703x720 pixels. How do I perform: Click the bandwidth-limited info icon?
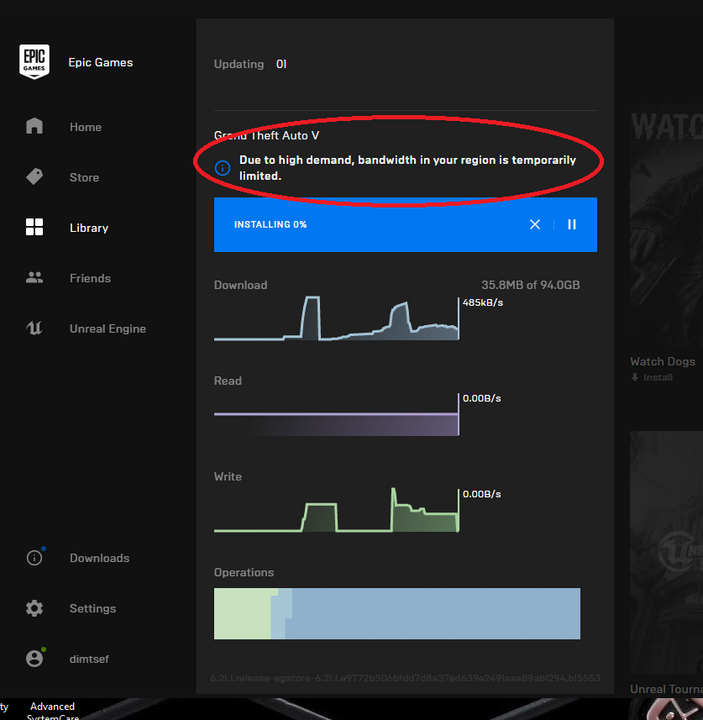coord(223,168)
